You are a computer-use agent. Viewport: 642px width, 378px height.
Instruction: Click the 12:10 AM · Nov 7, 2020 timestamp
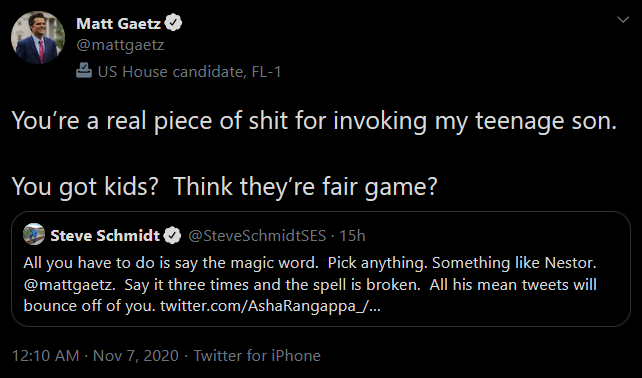[95, 355]
